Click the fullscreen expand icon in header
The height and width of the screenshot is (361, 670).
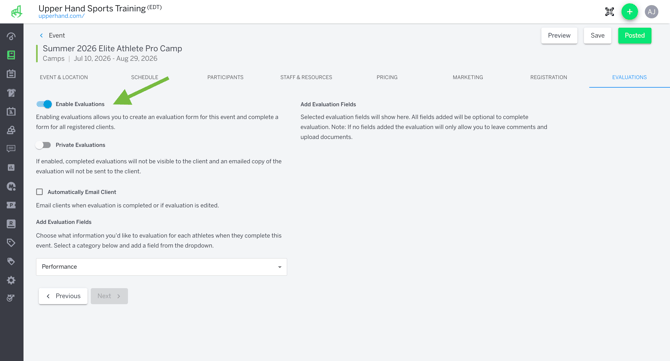point(609,12)
